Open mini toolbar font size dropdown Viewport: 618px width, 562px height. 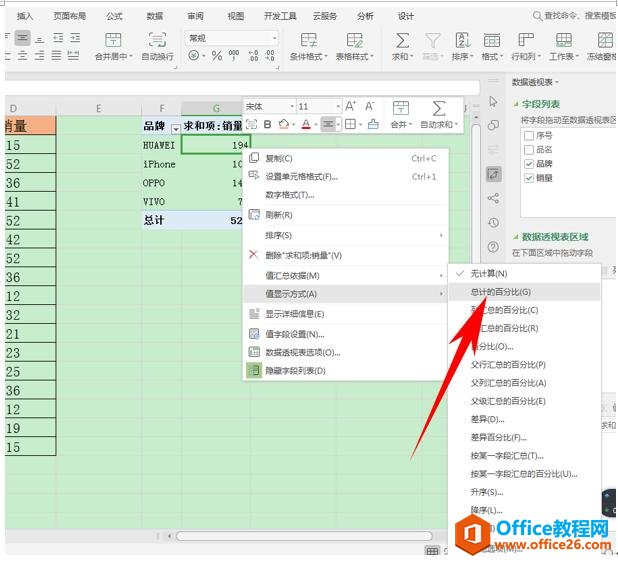pos(338,106)
